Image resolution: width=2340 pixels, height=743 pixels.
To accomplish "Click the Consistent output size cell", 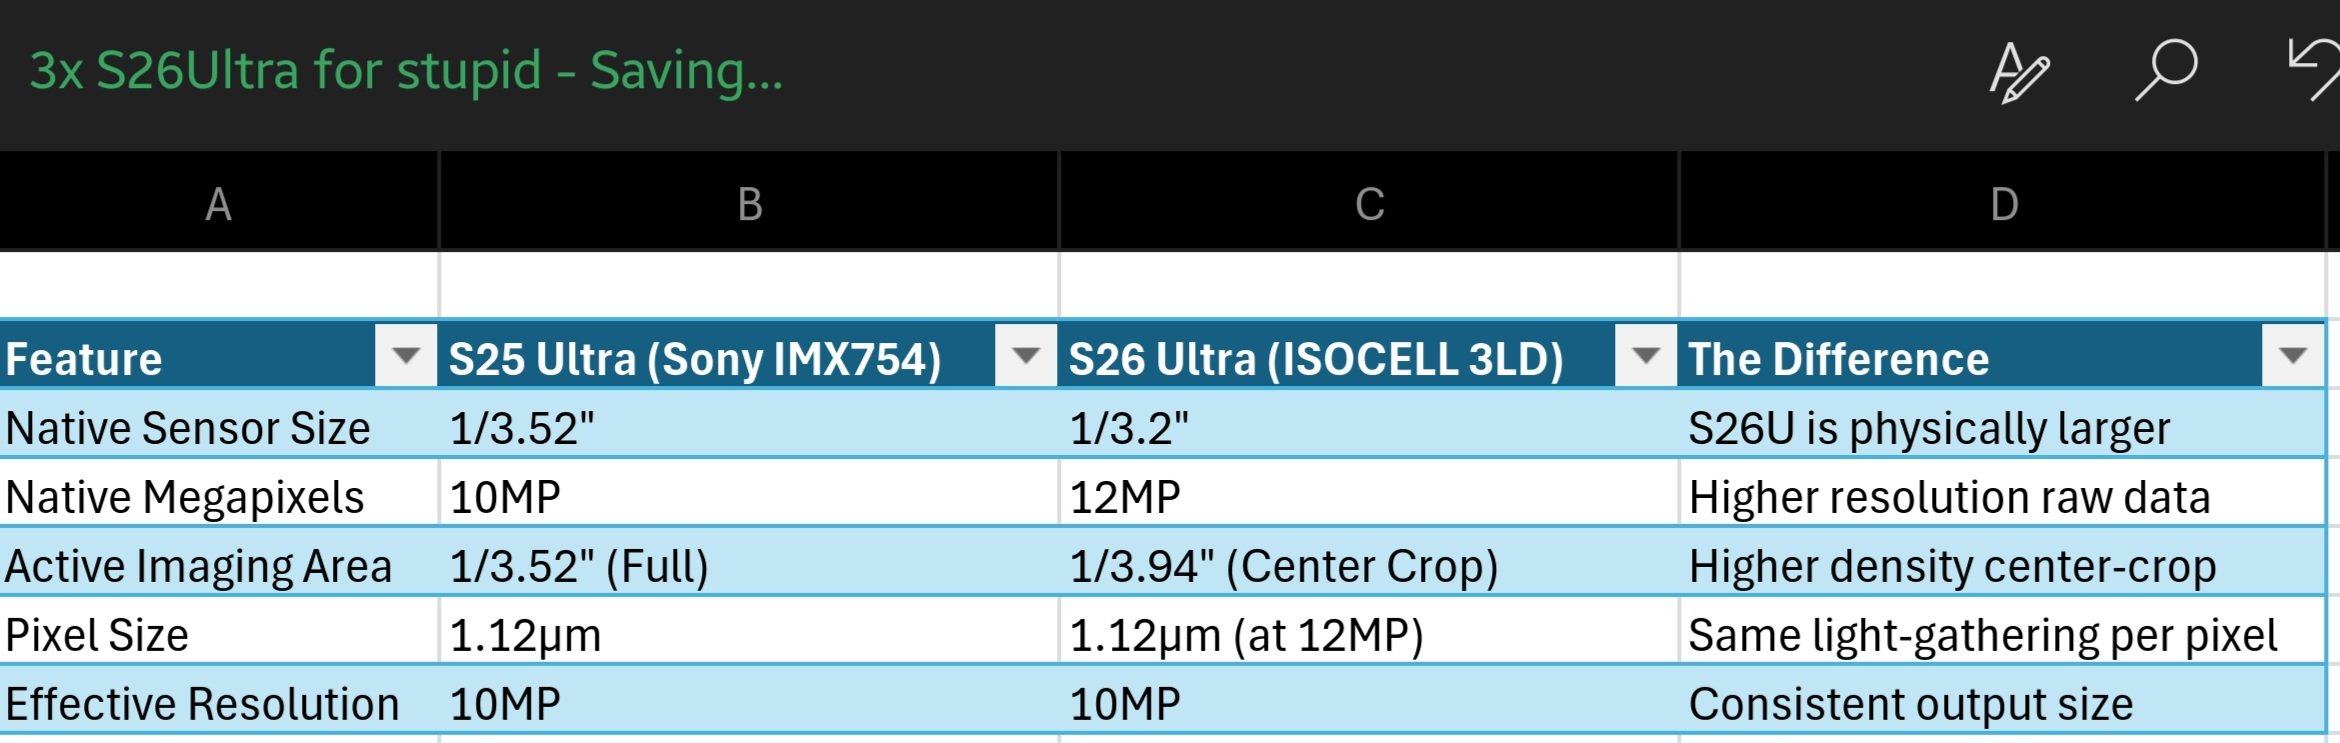I will coord(1910,704).
